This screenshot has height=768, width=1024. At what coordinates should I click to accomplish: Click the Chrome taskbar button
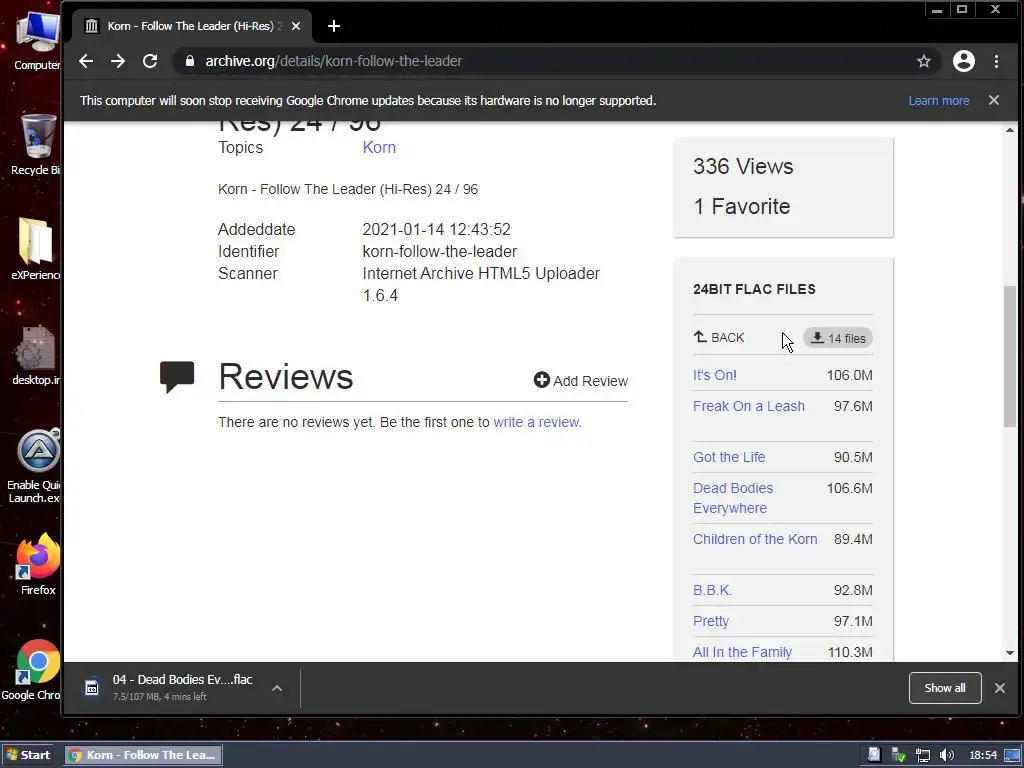(x=143, y=755)
